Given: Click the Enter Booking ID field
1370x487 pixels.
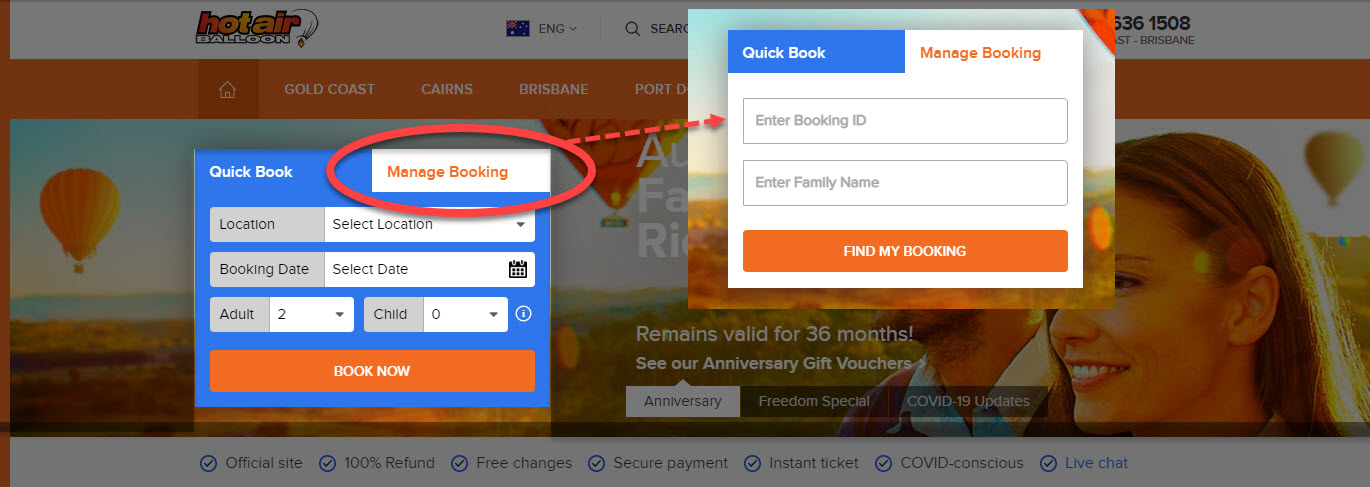Looking at the screenshot, I should click(905, 121).
